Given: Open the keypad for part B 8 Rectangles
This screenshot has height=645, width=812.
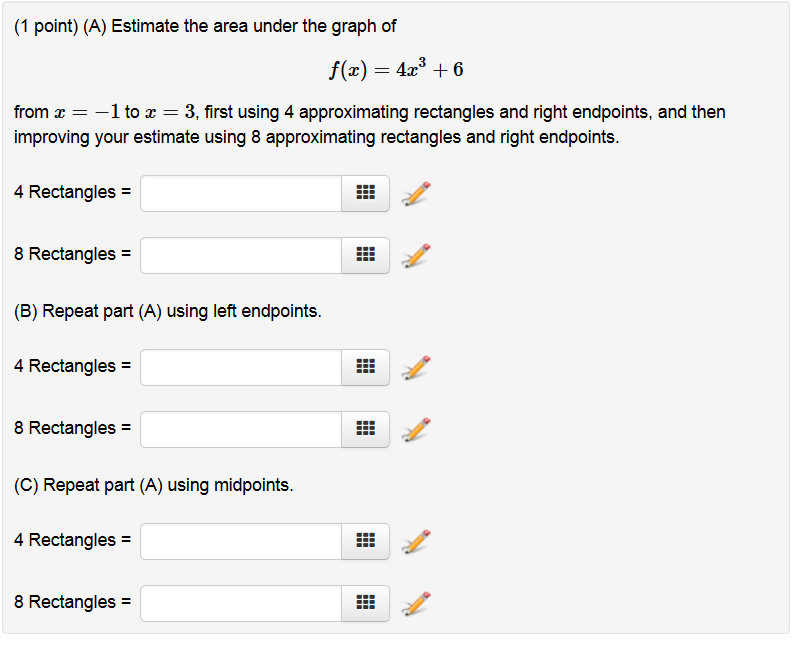Looking at the screenshot, I should [365, 429].
